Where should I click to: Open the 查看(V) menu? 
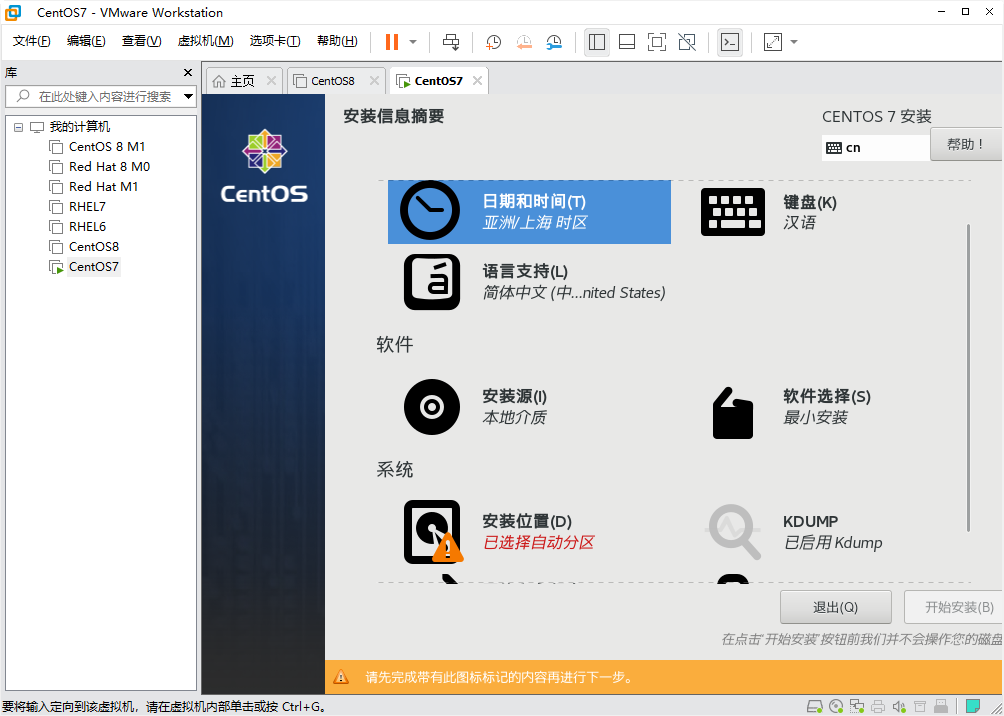(142, 41)
